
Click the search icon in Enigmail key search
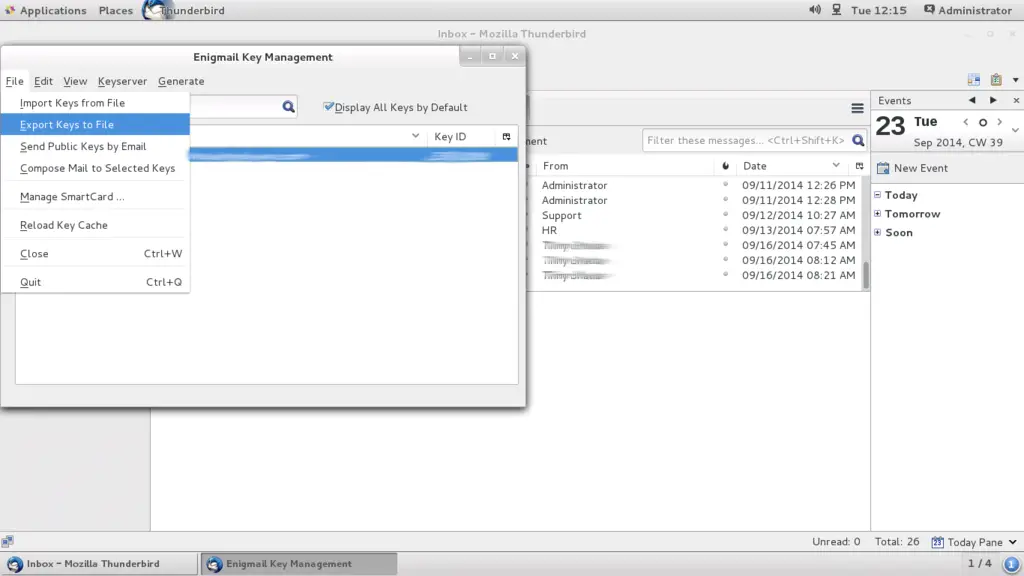click(288, 107)
